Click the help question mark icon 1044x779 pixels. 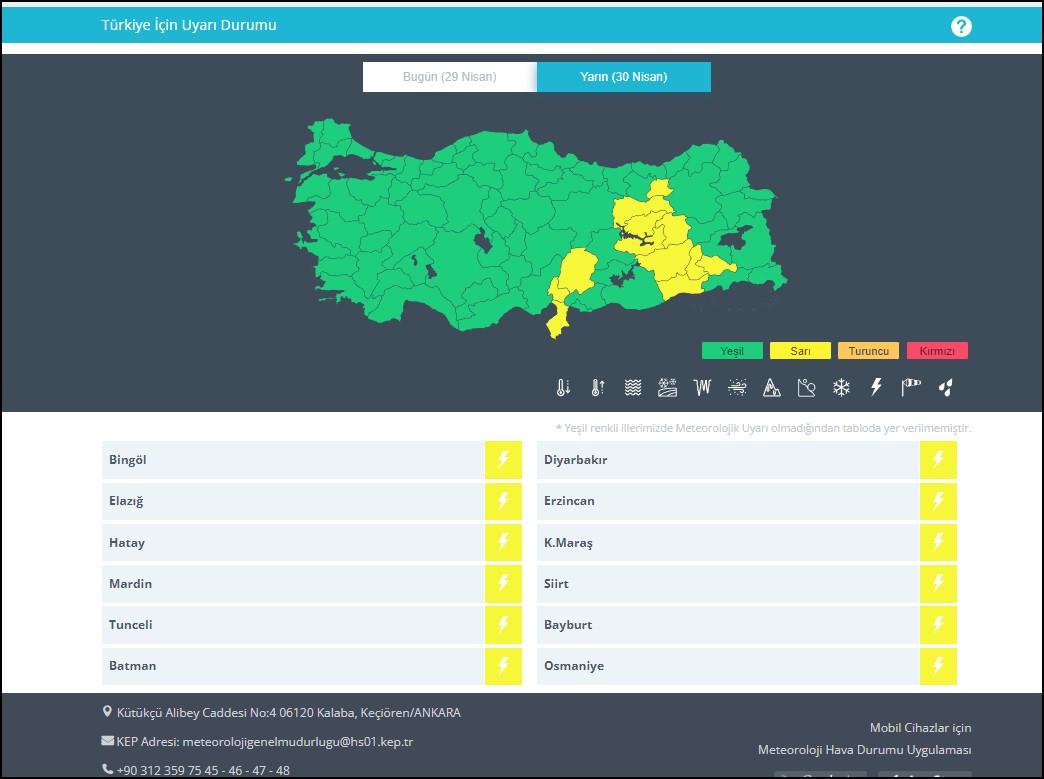tap(961, 27)
